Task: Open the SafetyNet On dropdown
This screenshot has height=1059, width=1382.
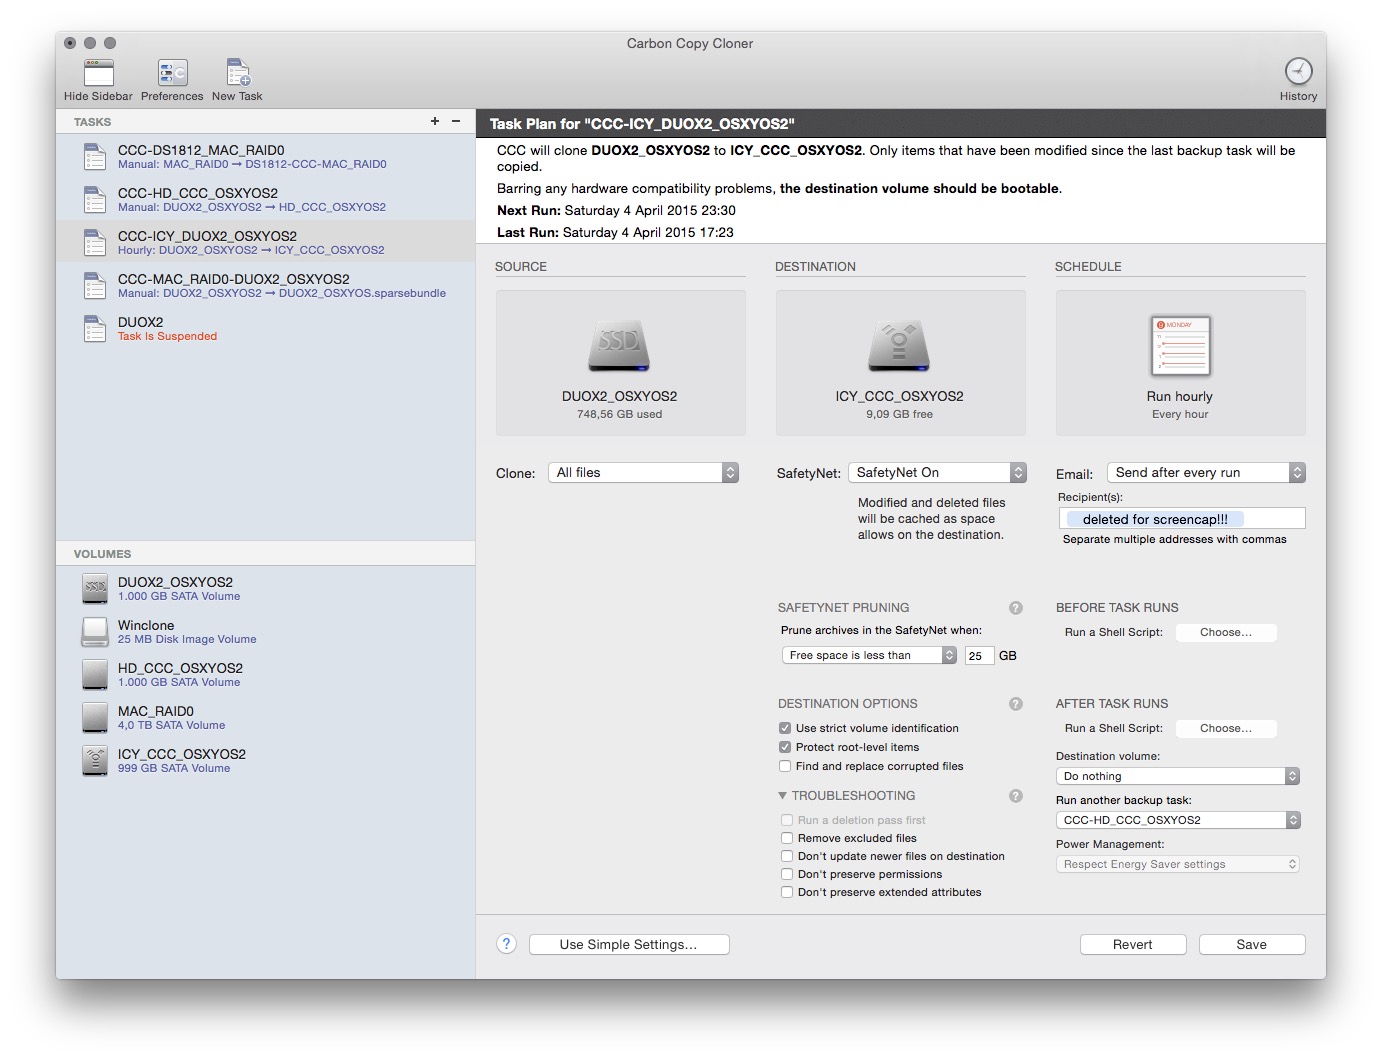Action: 937,473
